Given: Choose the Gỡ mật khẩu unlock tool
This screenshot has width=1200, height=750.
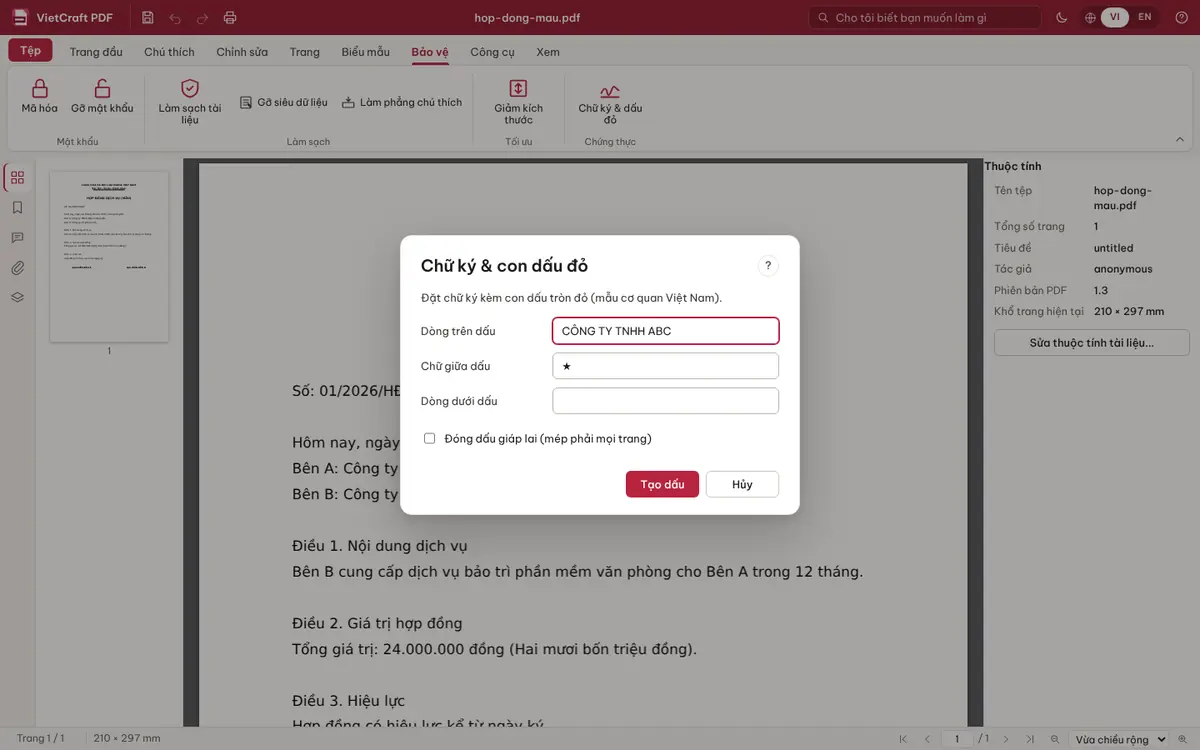Looking at the screenshot, I should click(102, 97).
